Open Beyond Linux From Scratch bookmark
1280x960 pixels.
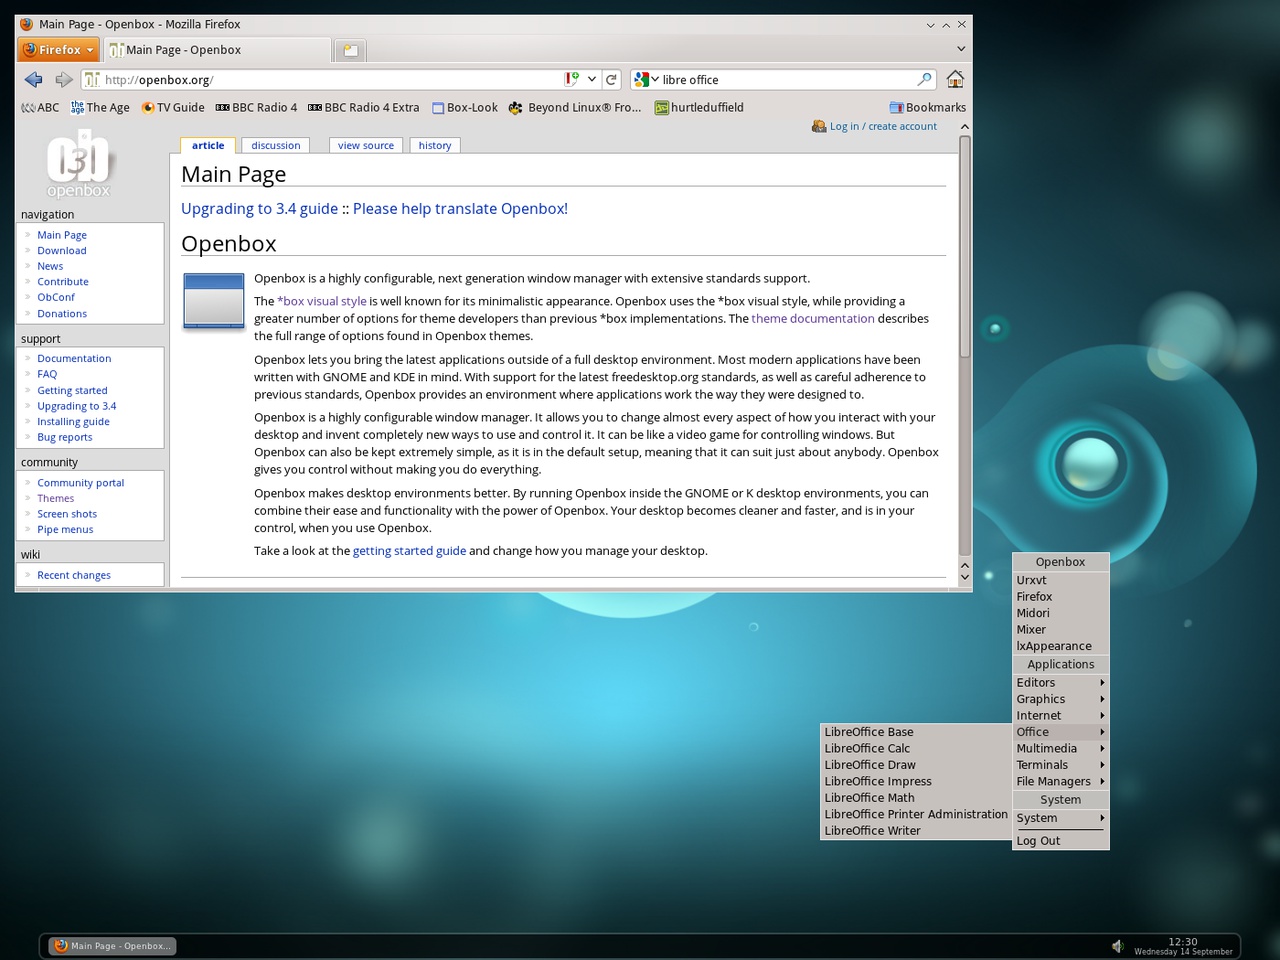point(575,107)
